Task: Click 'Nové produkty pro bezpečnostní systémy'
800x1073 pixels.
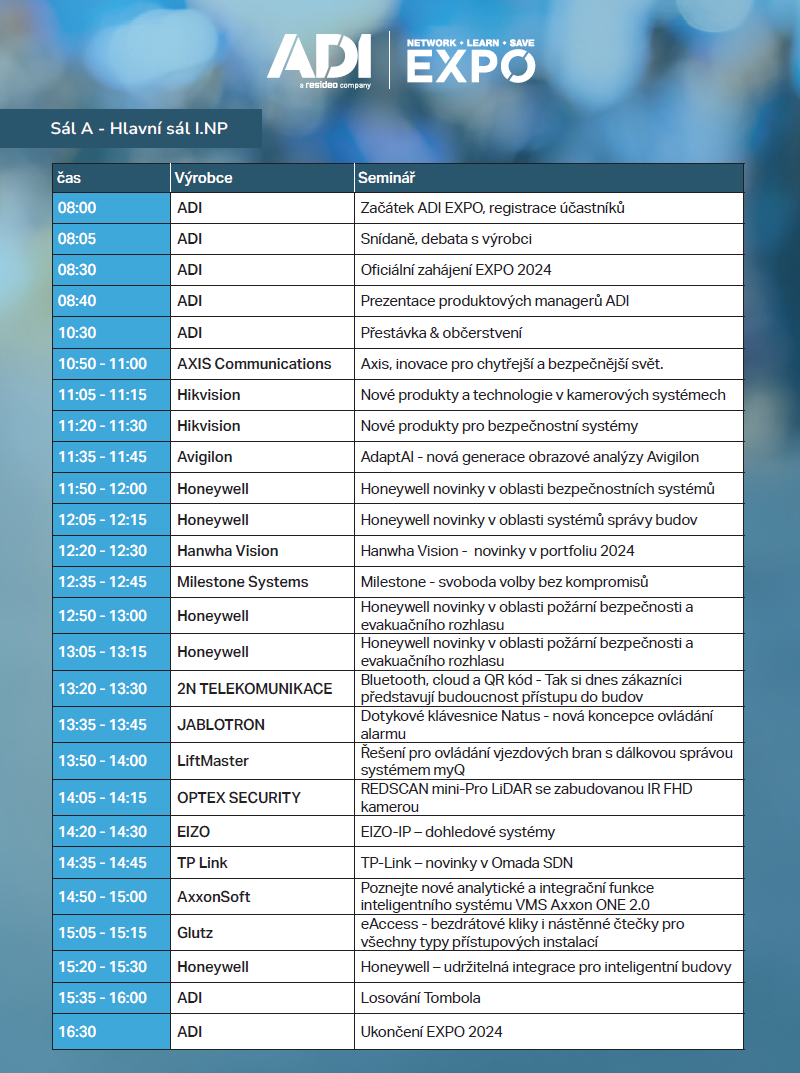Action: [499, 426]
